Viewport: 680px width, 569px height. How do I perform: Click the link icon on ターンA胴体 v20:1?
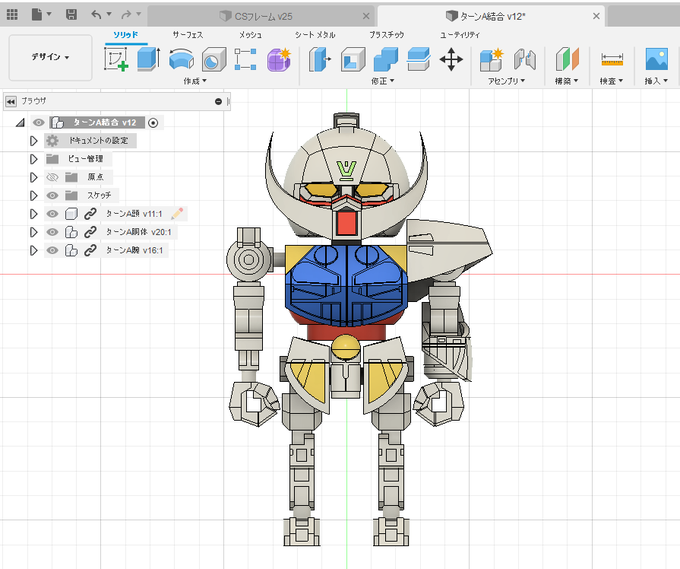tap(90, 232)
